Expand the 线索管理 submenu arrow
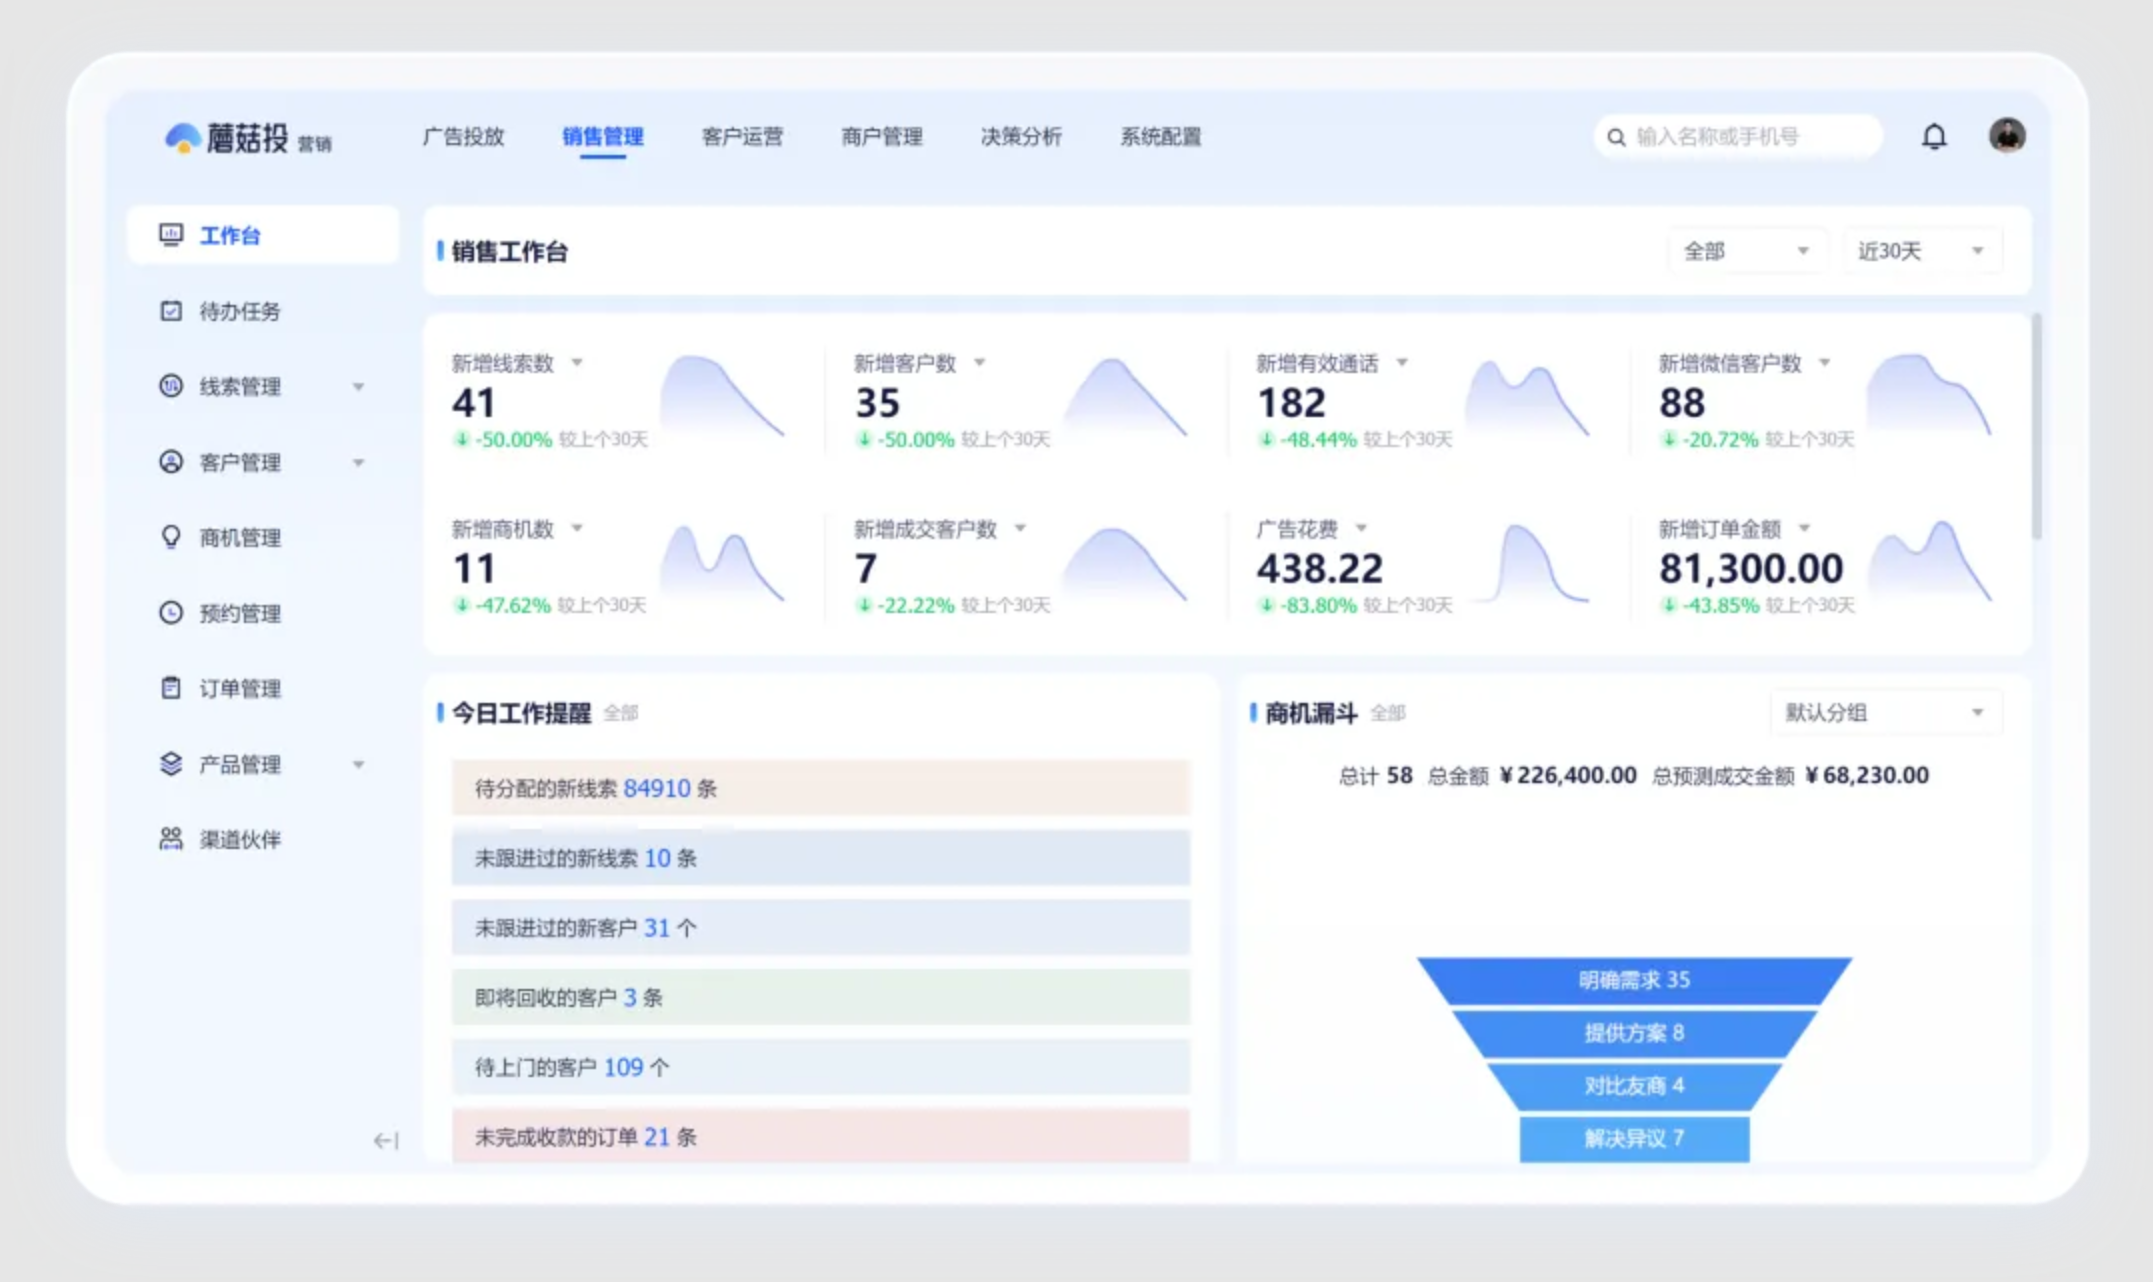 tap(358, 387)
